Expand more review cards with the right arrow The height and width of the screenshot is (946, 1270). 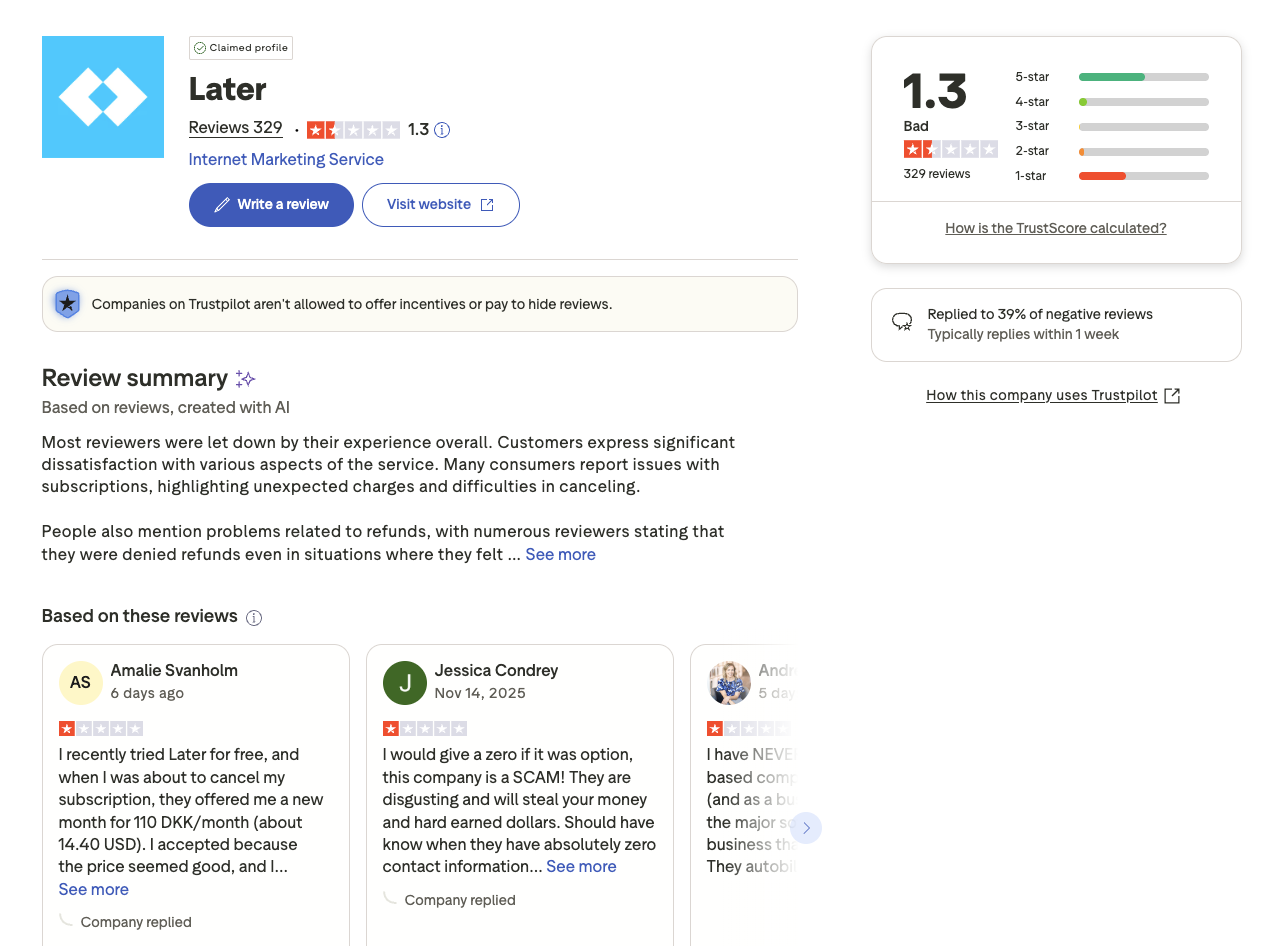[806, 828]
